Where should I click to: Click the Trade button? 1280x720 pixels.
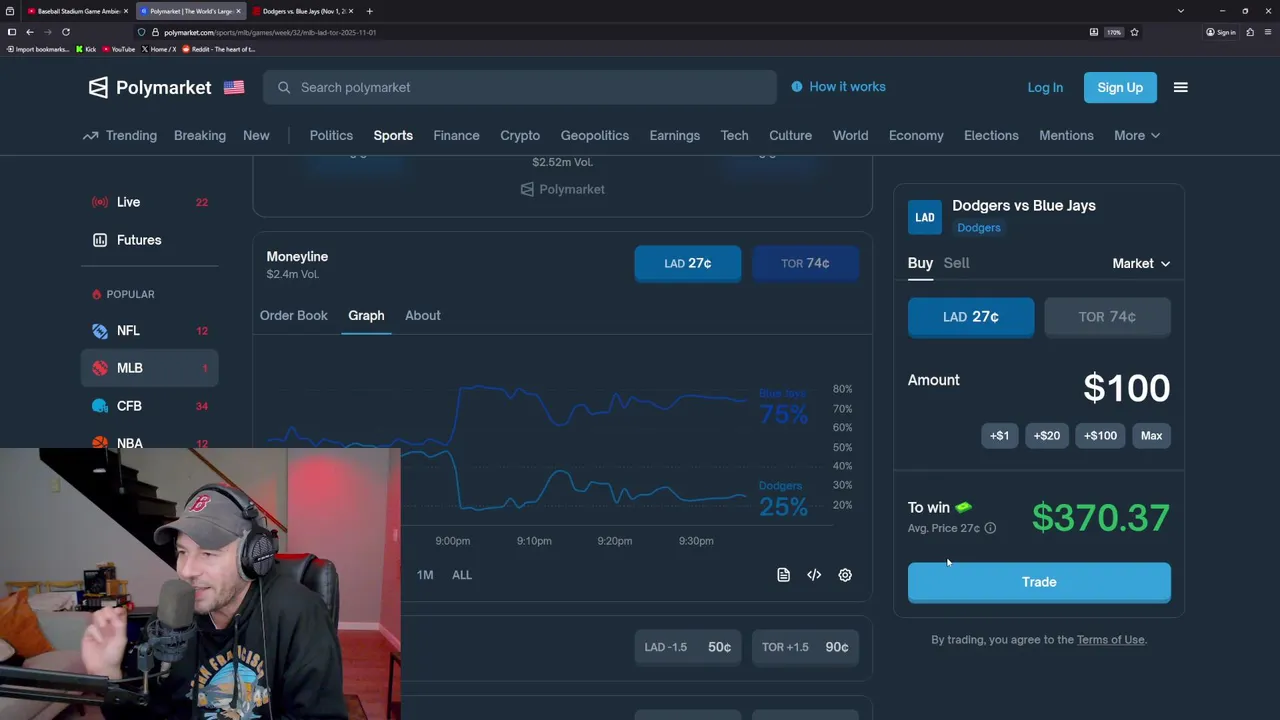point(1039,582)
